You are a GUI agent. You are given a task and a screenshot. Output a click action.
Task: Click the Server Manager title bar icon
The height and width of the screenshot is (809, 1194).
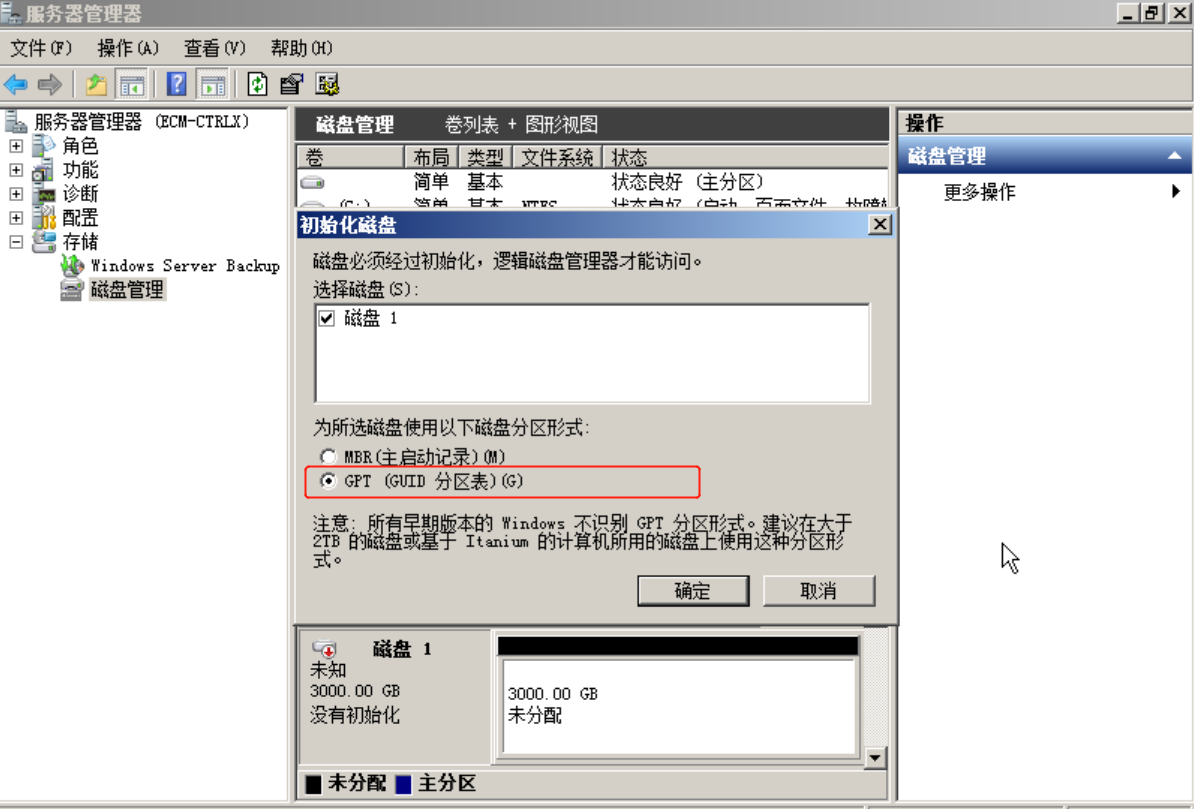tap(11, 13)
